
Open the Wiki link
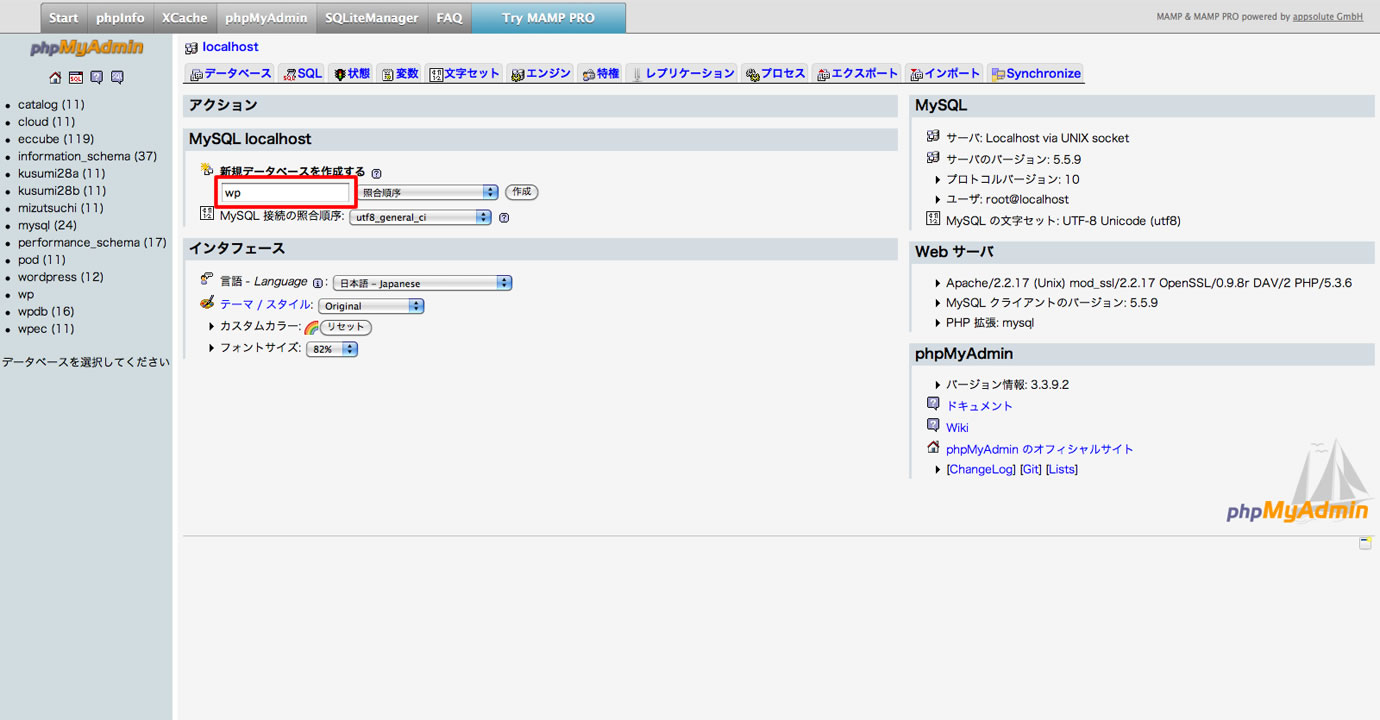[x=957, y=428]
